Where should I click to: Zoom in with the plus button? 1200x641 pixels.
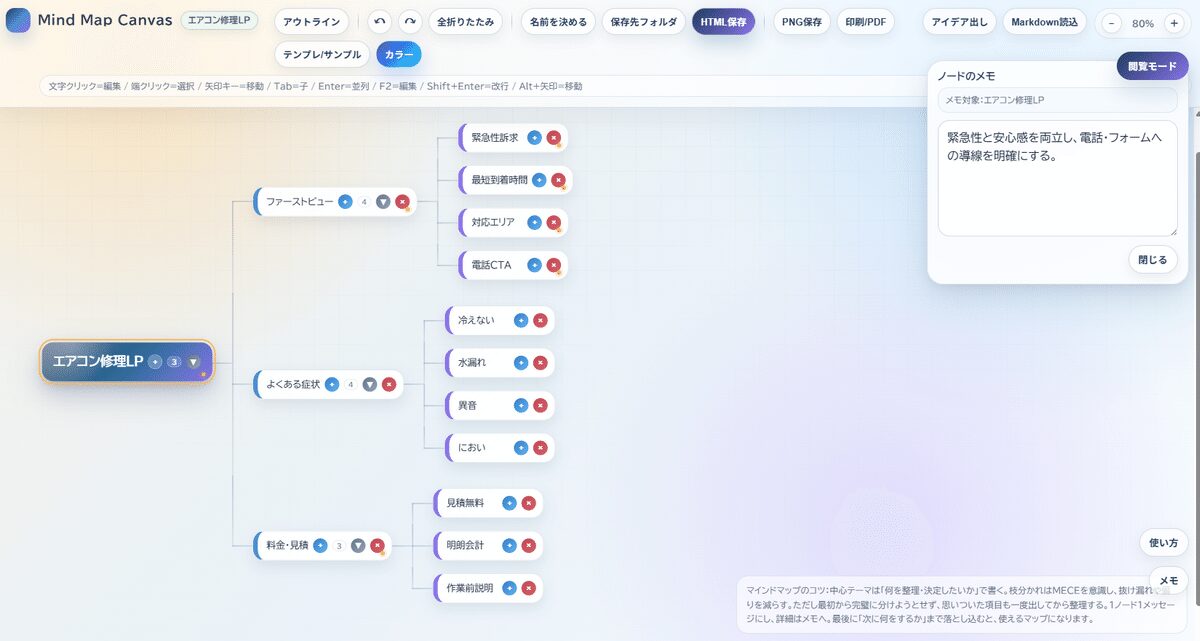[1174, 23]
